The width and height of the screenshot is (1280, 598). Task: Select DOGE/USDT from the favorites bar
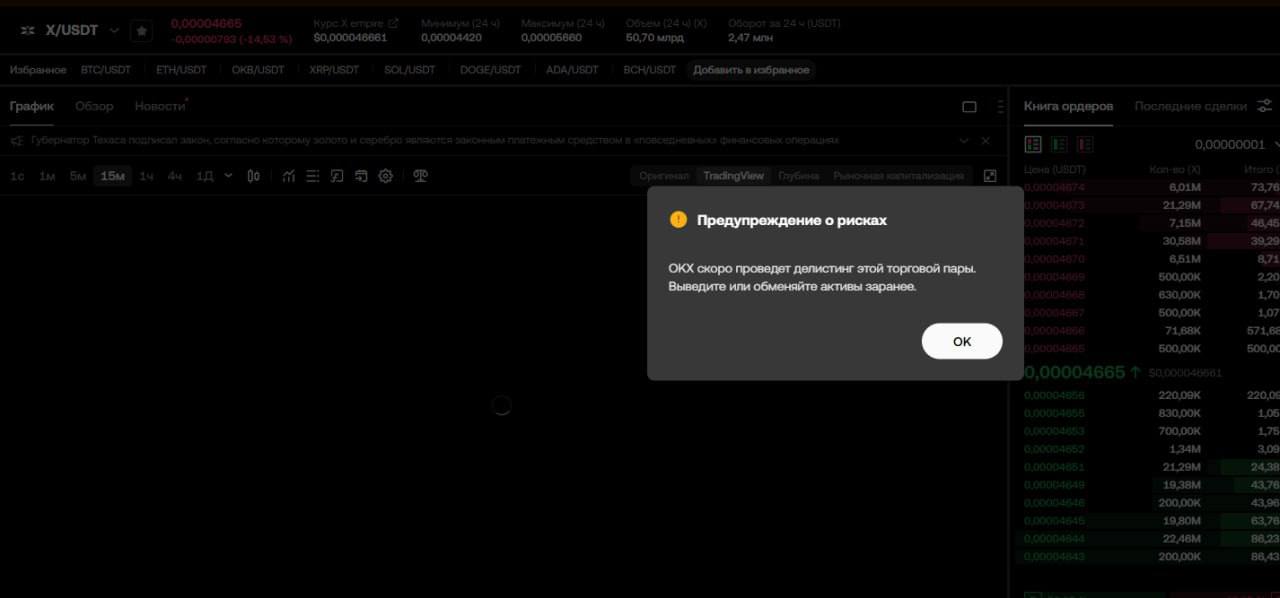pyautogui.click(x=490, y=70)
